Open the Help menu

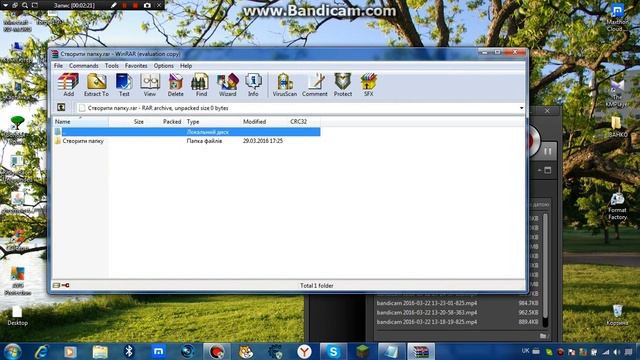click(186, 65)
